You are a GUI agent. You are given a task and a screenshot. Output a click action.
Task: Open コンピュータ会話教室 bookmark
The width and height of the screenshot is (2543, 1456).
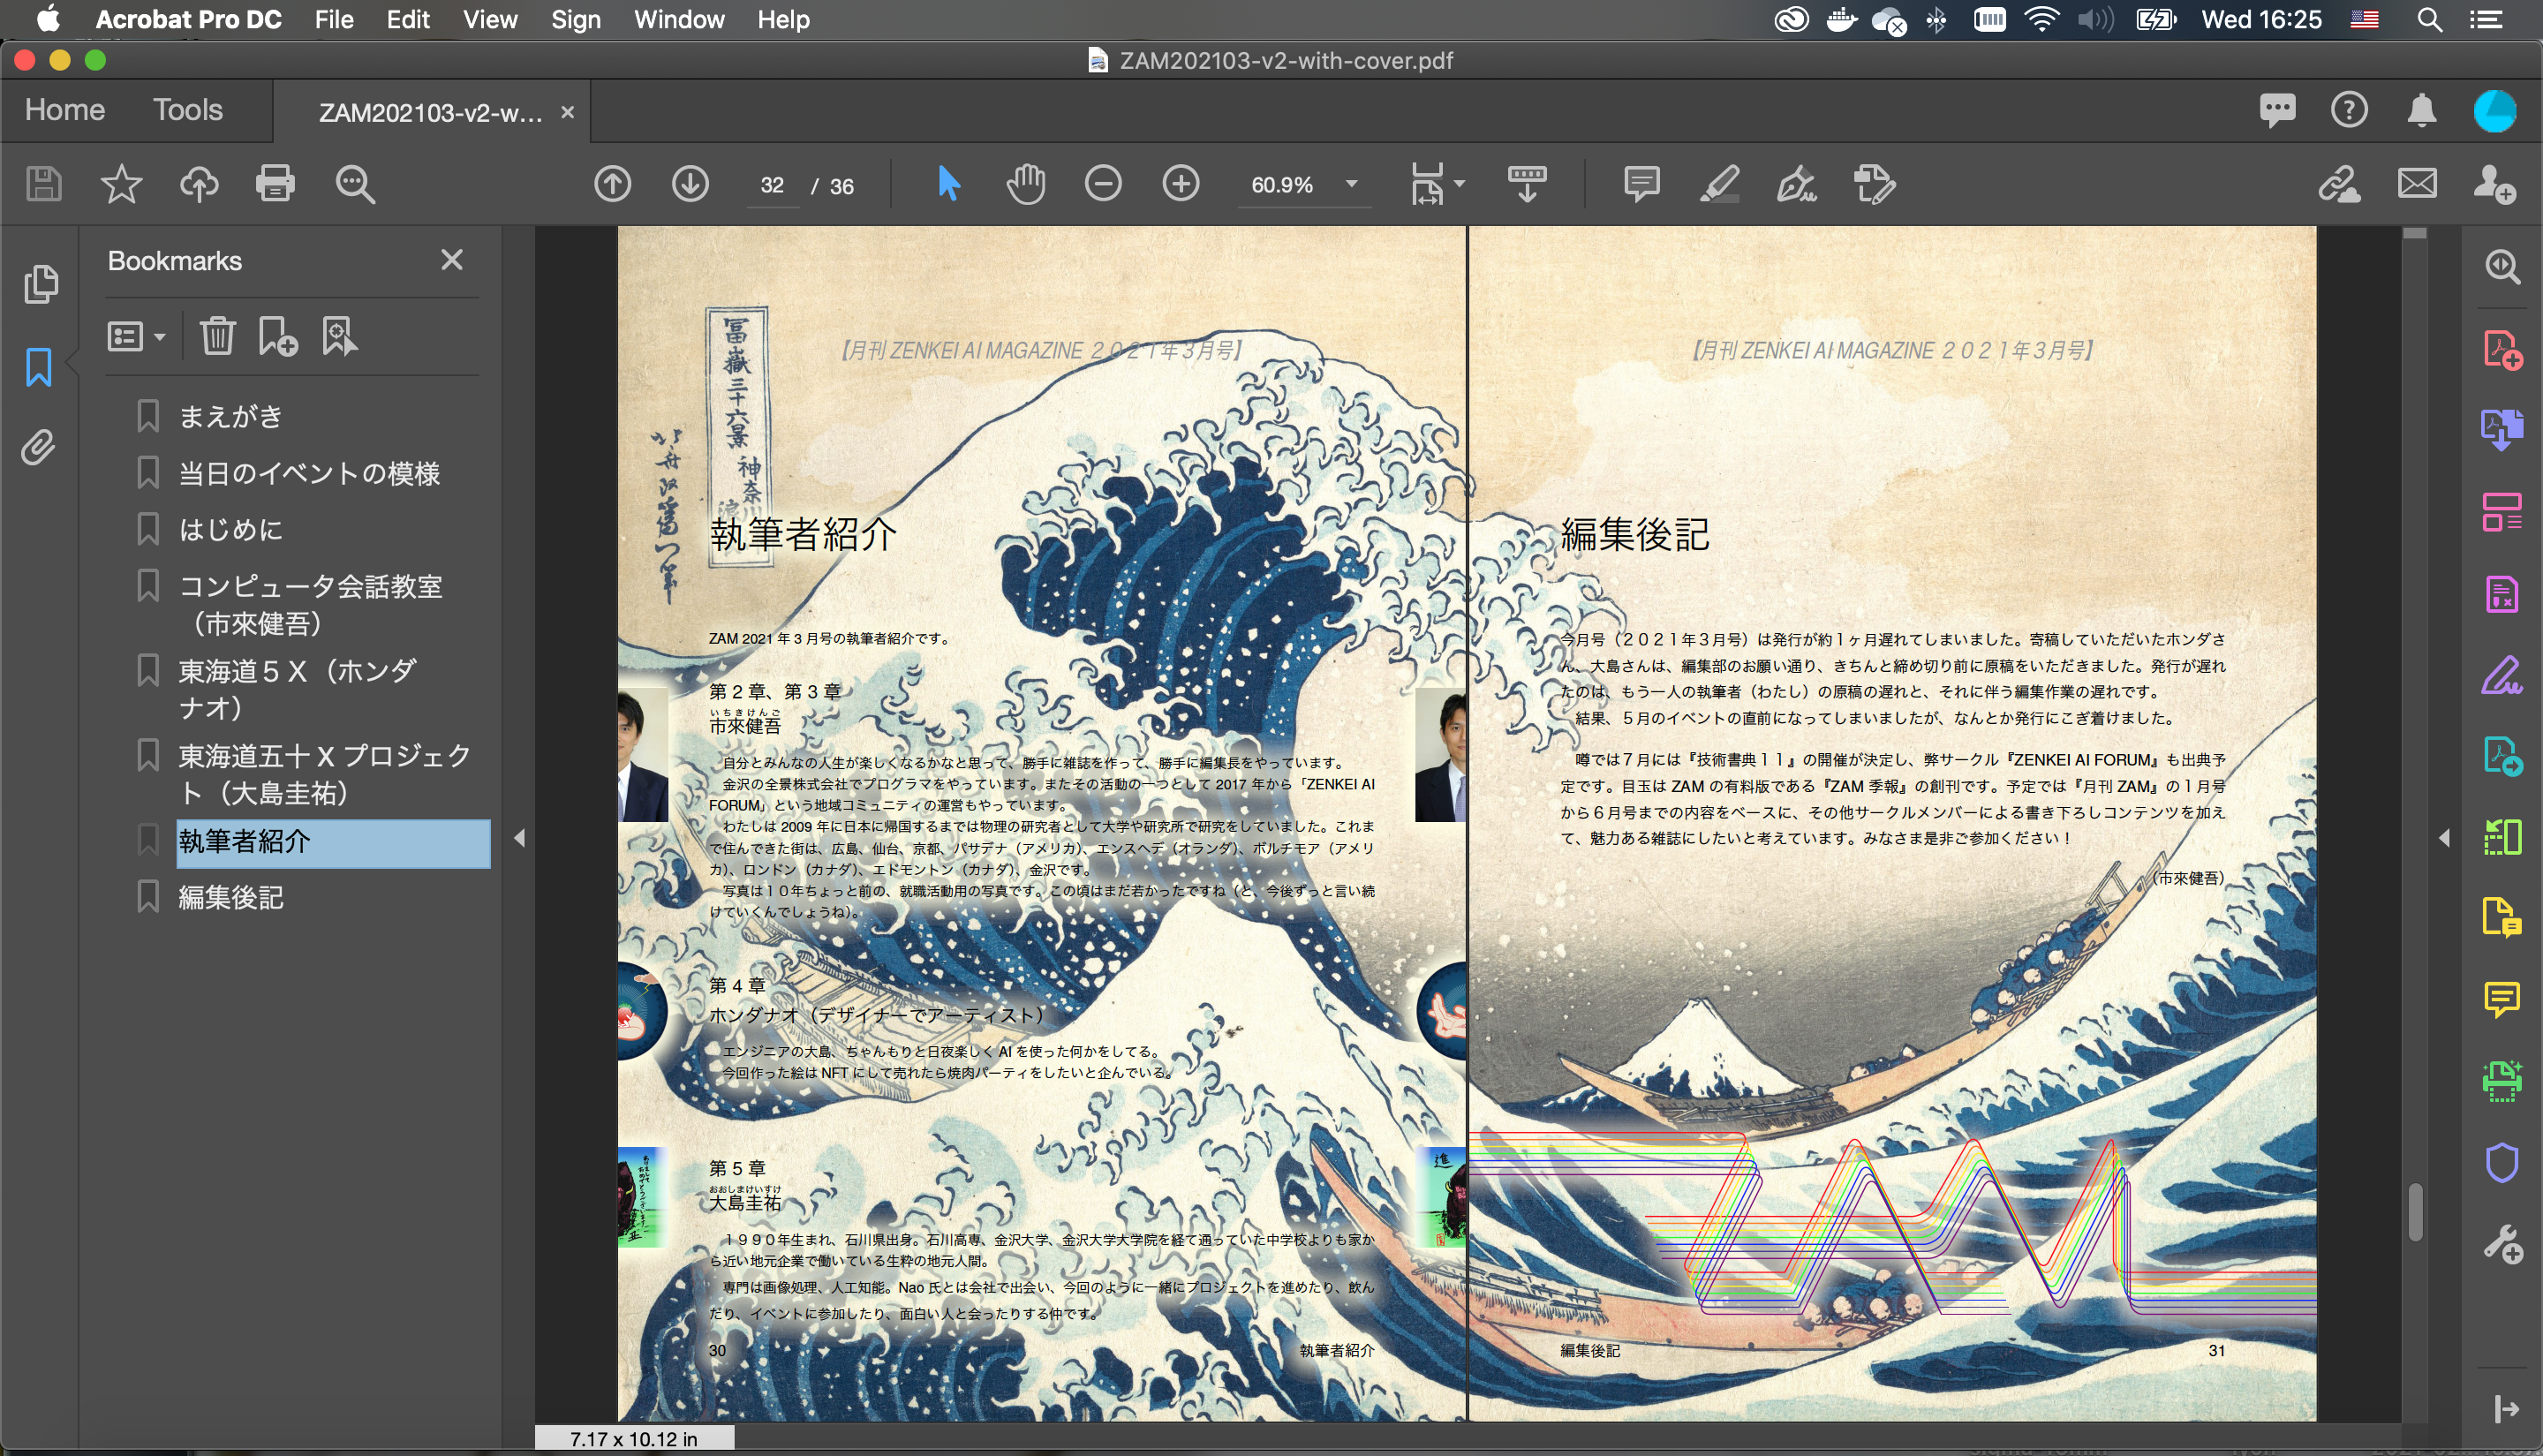pyautogui.click(x=310, y=604)
